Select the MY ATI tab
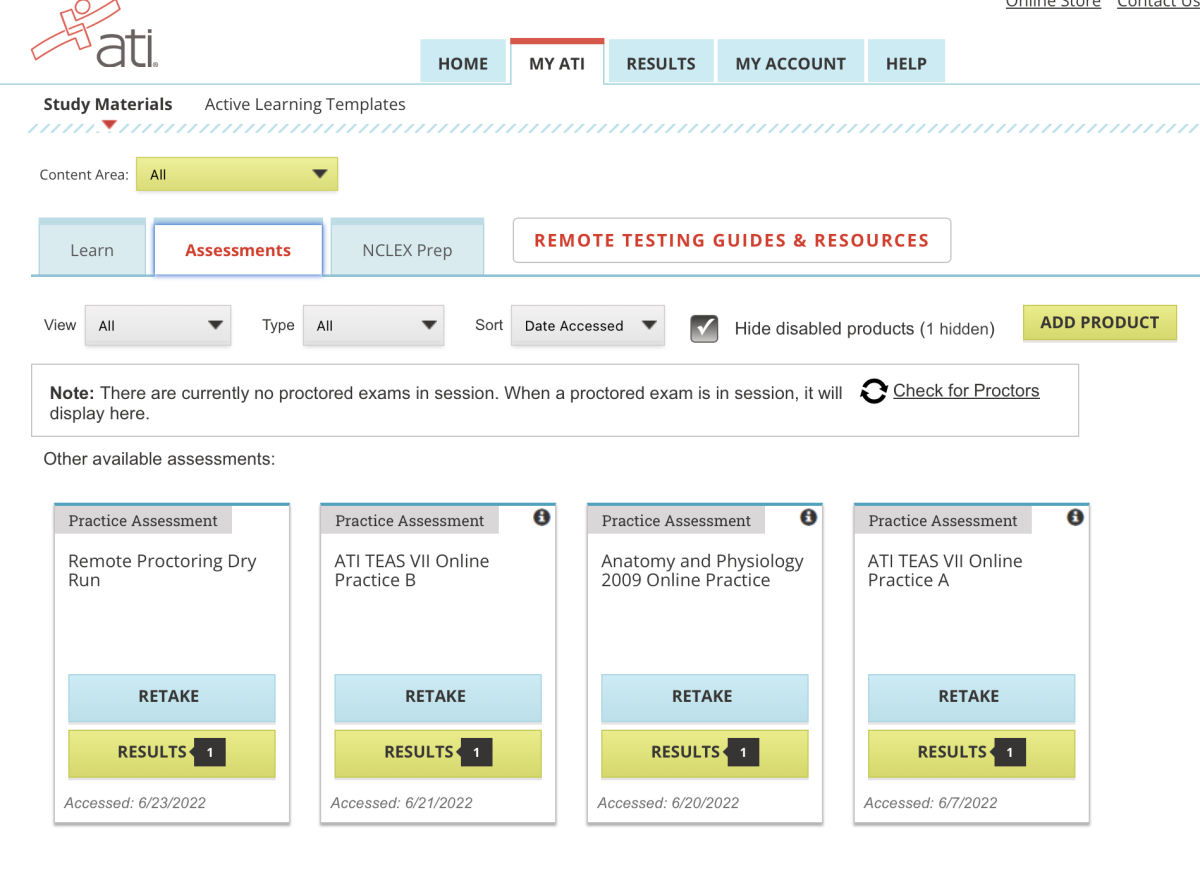1200x884 pixels. (557, 63)
